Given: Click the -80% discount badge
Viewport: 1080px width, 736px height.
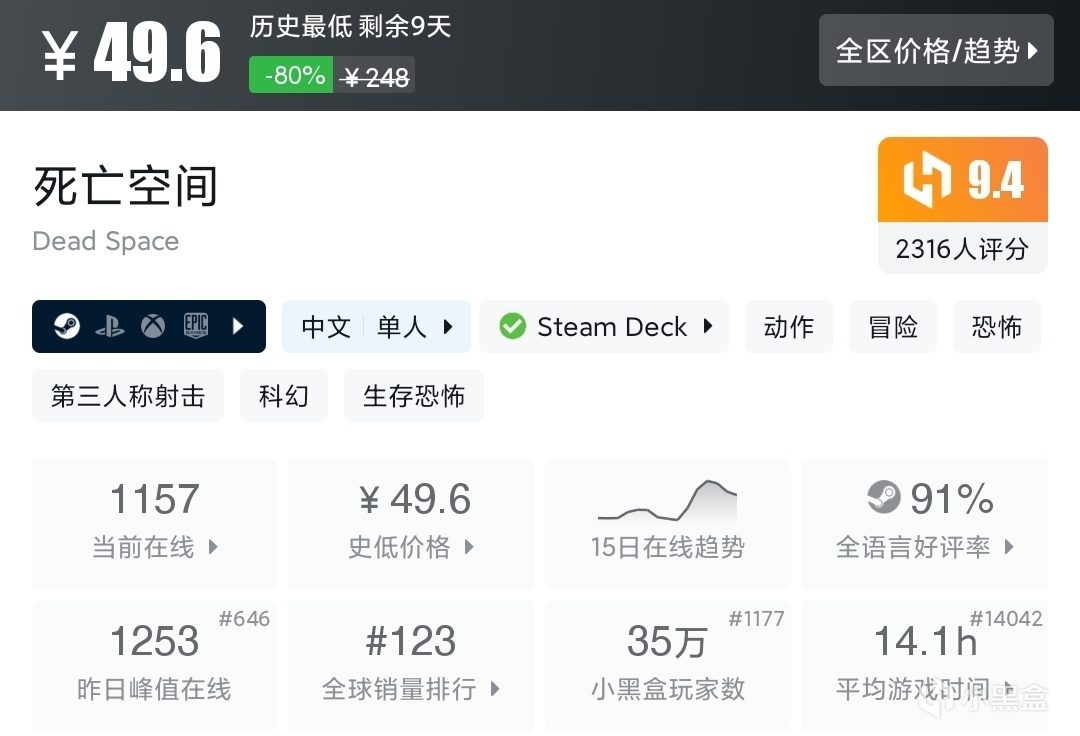Looking at the screenshot, I should tap(291, 75).
